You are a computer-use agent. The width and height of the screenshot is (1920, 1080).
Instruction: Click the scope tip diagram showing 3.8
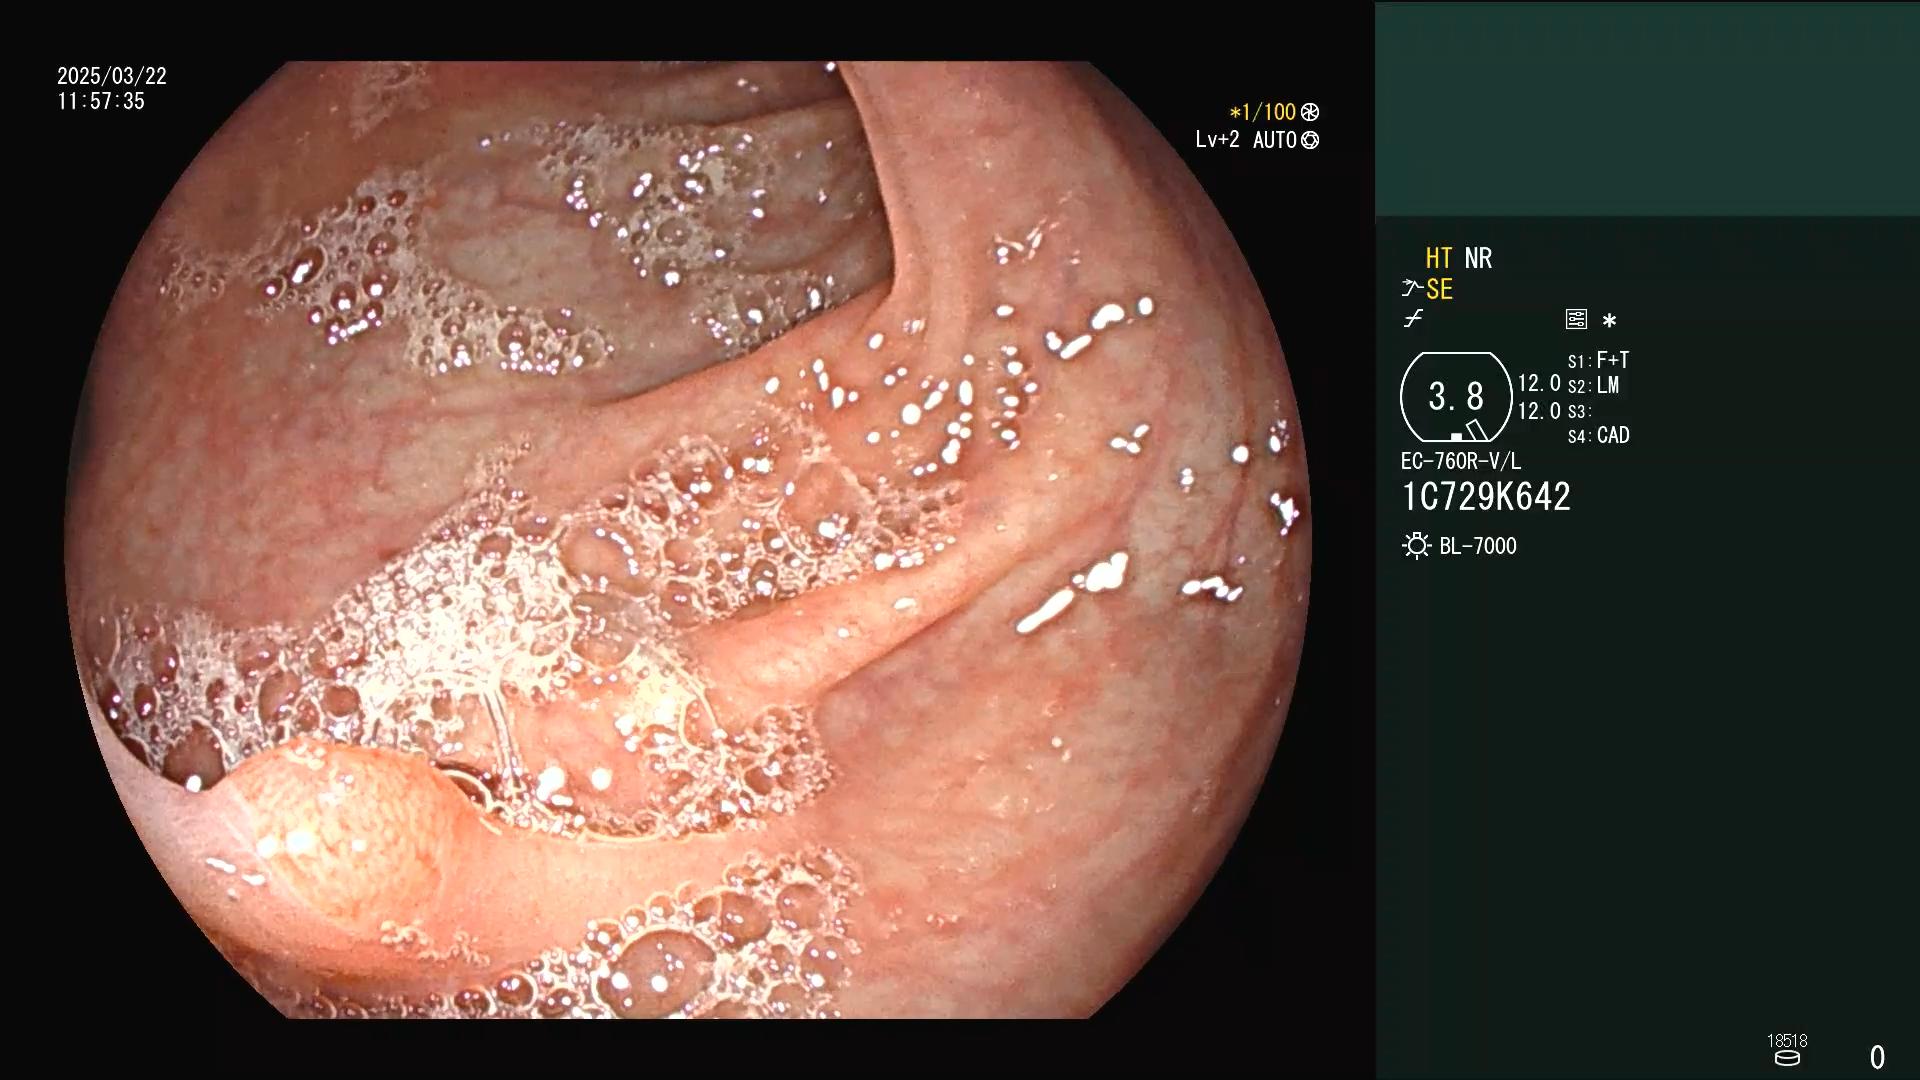click(1456, 397)
